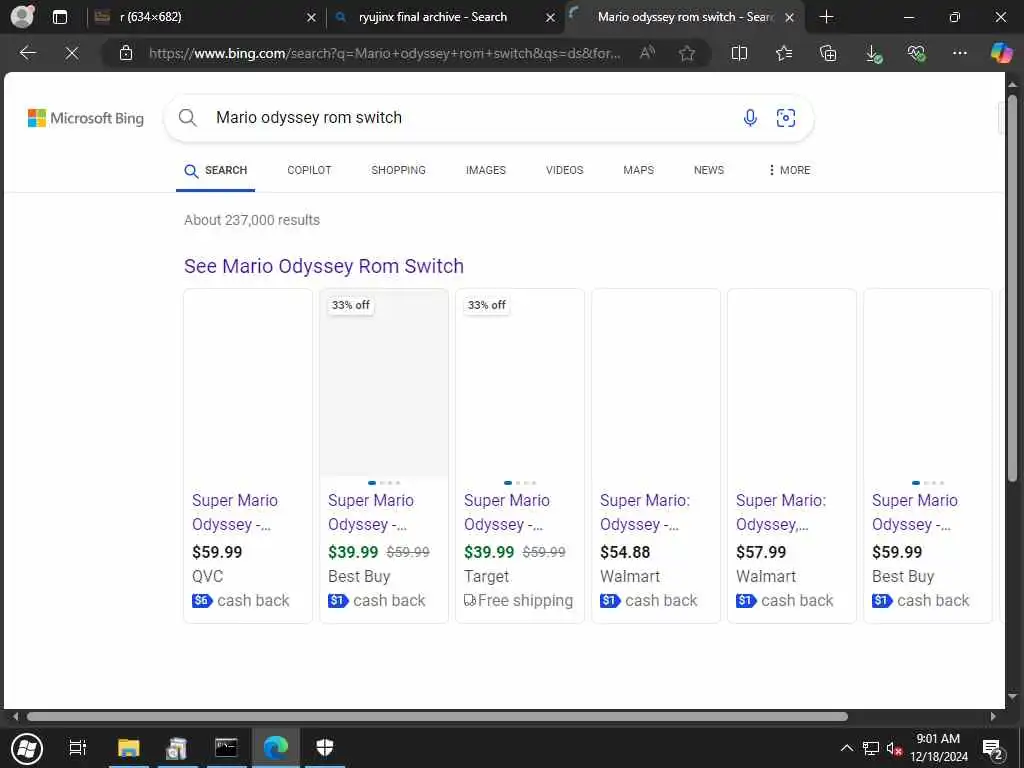Click the Target 33% off badge
Image resolution: width=1024 pixels, height=768 pixels.
point(487,305)
